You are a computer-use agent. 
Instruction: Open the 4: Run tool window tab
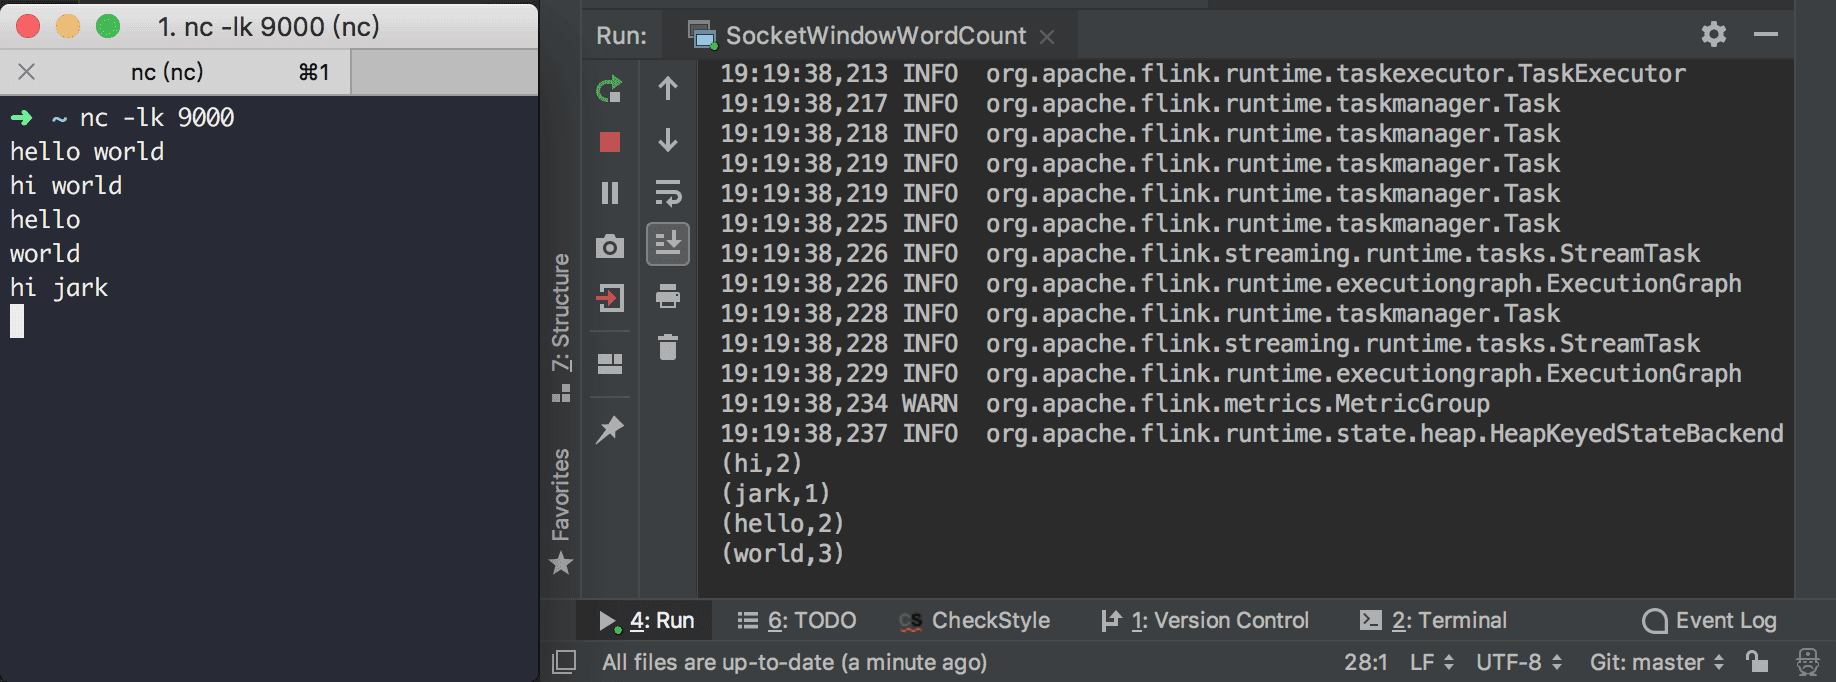pyautogui.click(x=646, y=620)
